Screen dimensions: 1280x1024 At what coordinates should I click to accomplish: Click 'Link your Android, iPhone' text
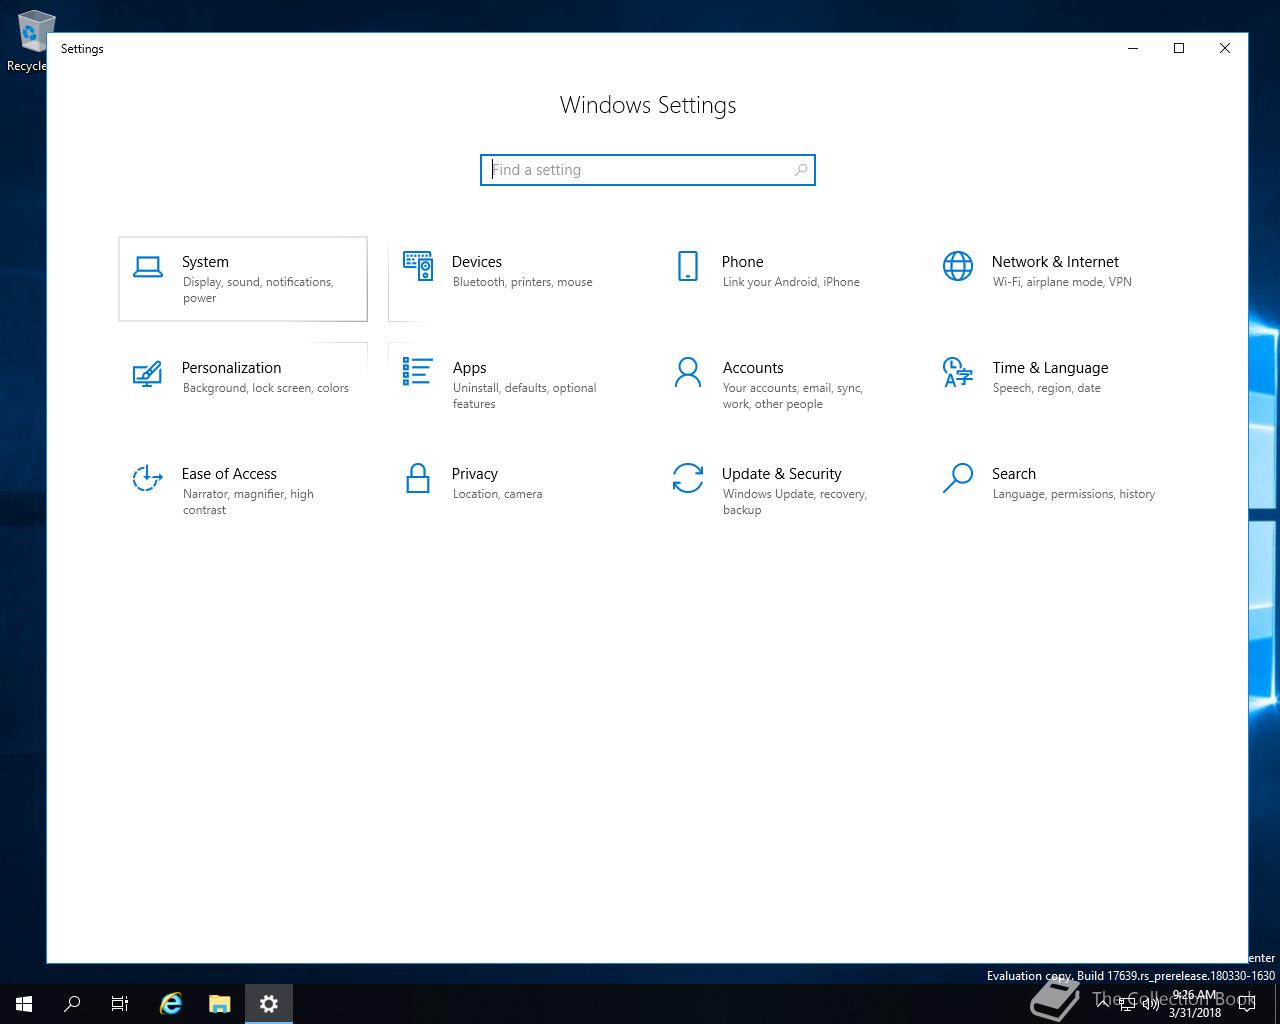click(x=791, y=282)
